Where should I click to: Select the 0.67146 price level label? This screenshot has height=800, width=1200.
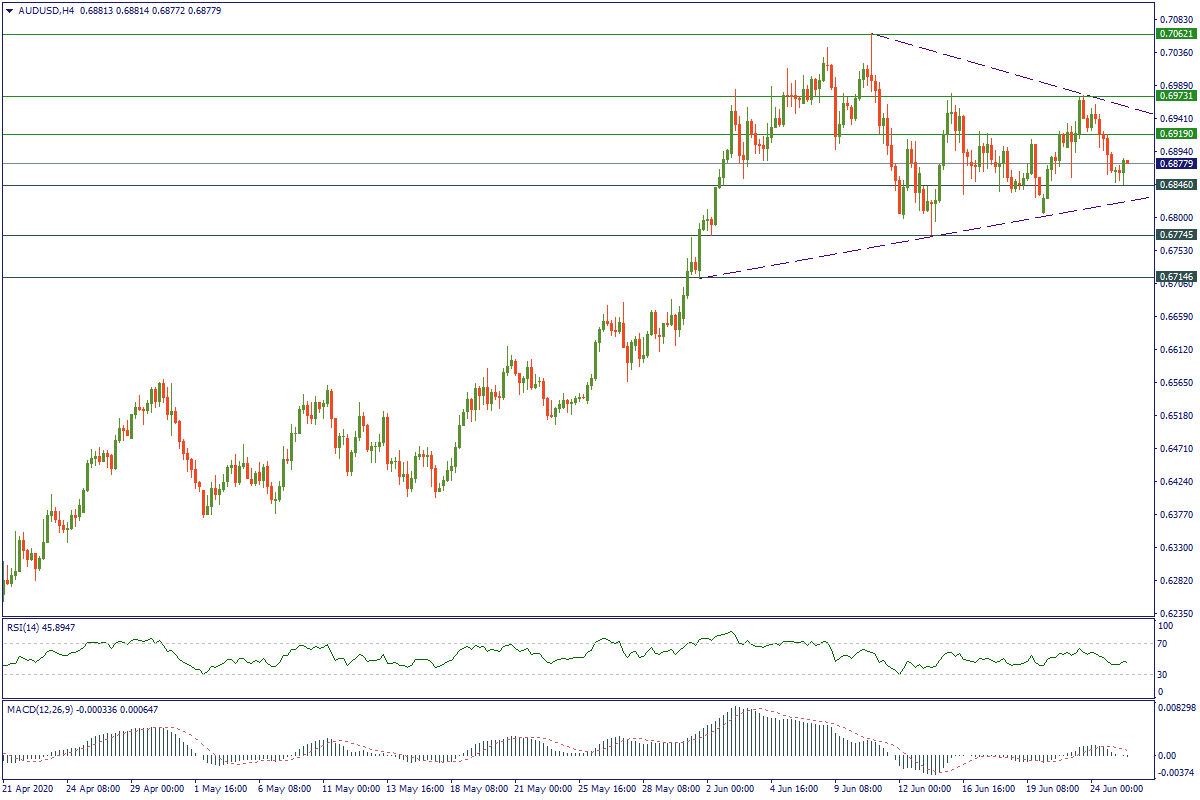[1176, 276]
